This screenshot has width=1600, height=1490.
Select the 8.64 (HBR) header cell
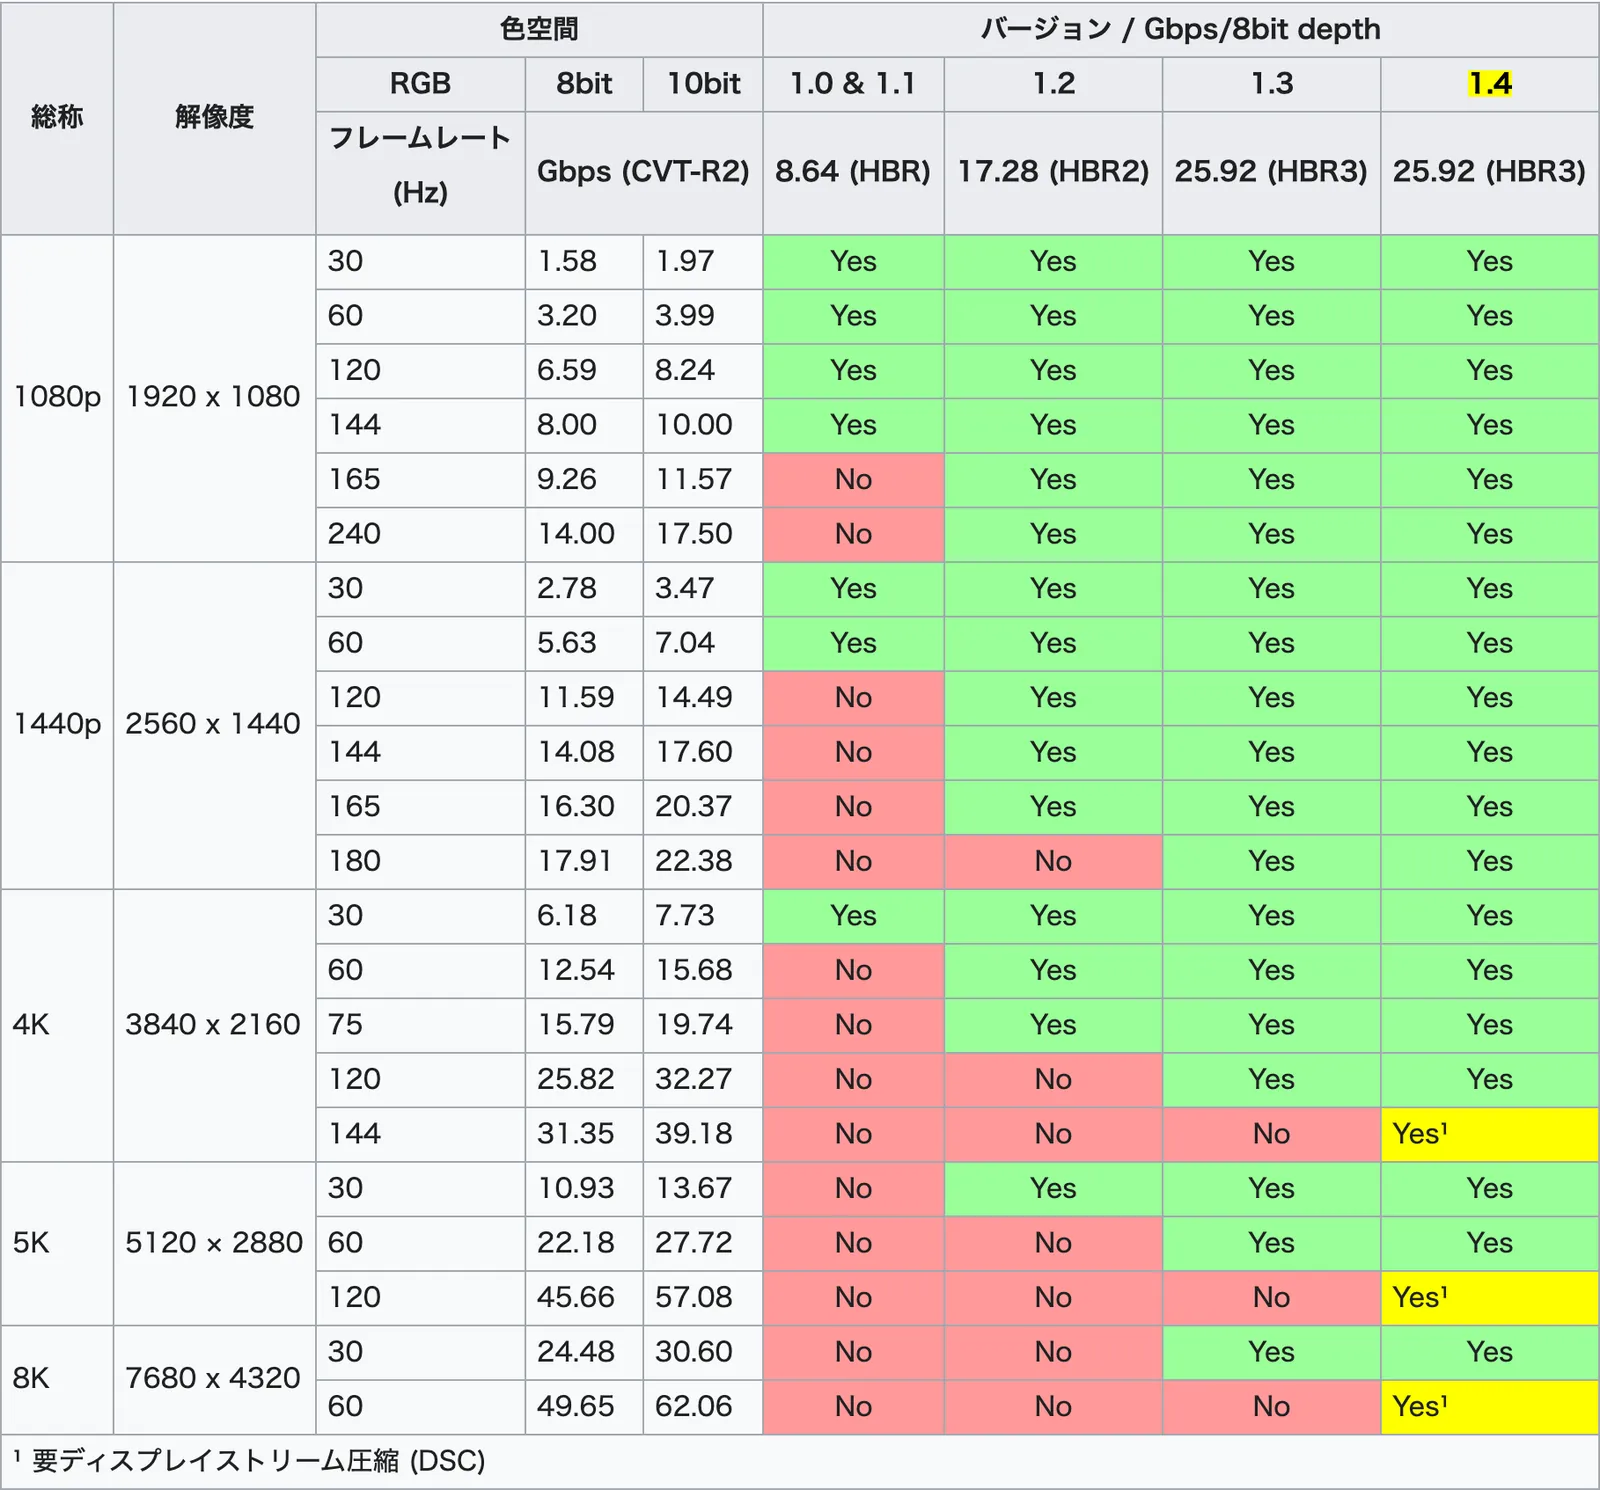tap(853, 172)
